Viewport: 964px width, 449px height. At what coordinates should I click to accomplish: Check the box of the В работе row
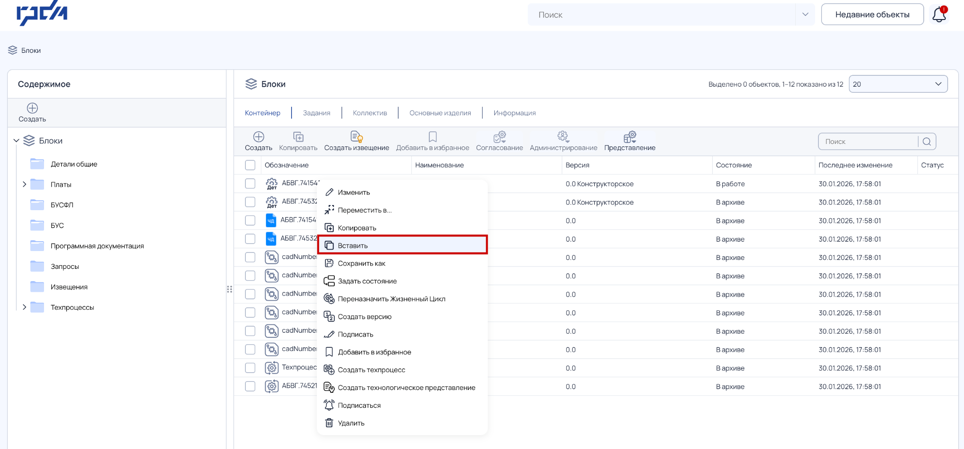coord(250,183)
